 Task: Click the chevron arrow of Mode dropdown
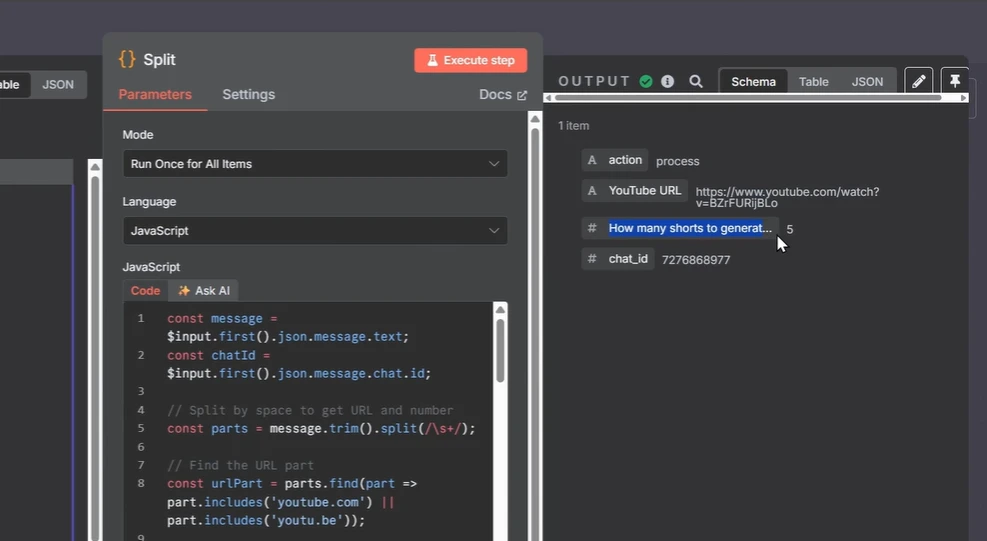coord(494,164)
